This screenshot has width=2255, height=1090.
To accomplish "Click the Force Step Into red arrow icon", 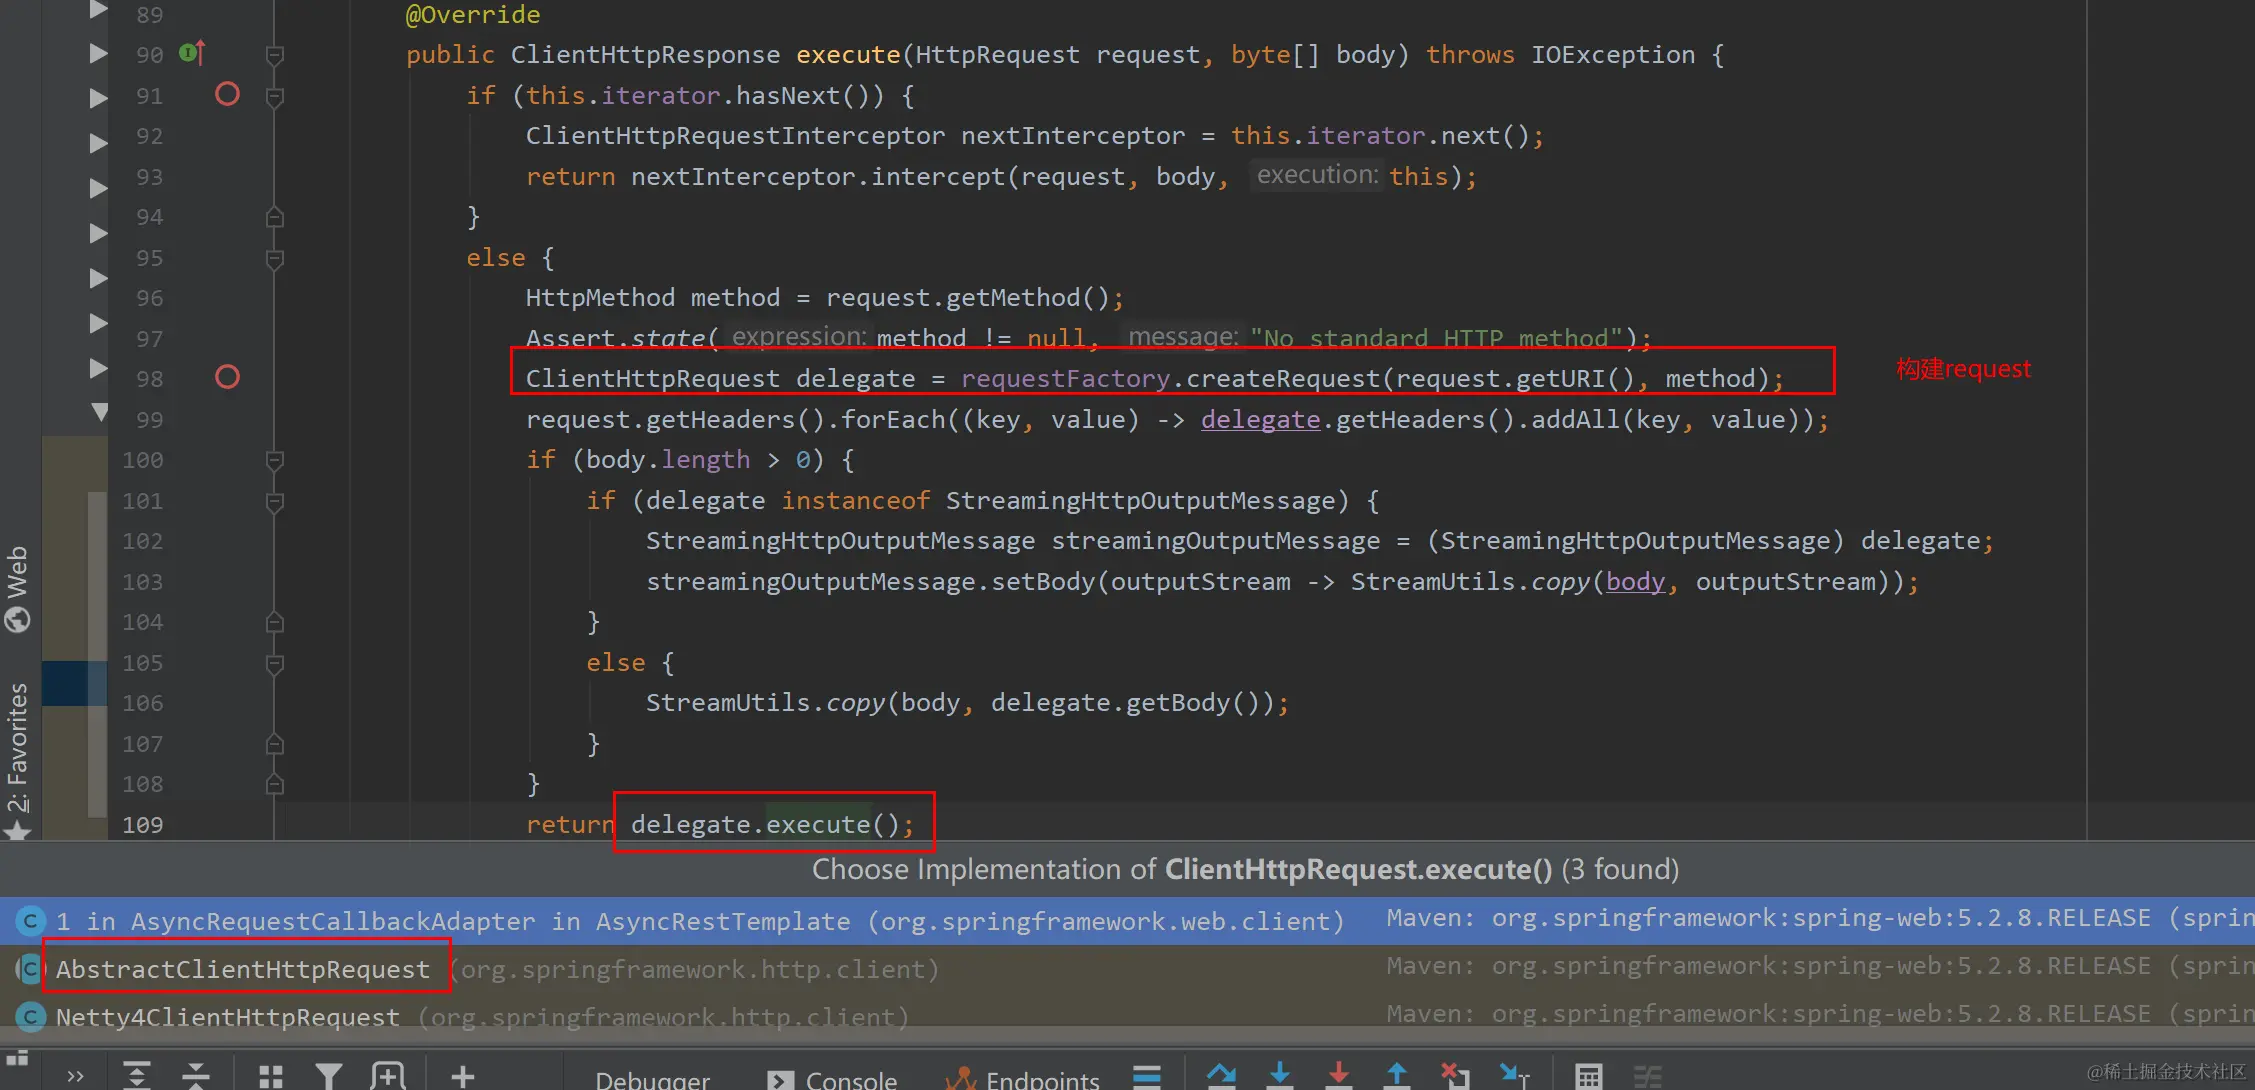I will point(1338,1076).
